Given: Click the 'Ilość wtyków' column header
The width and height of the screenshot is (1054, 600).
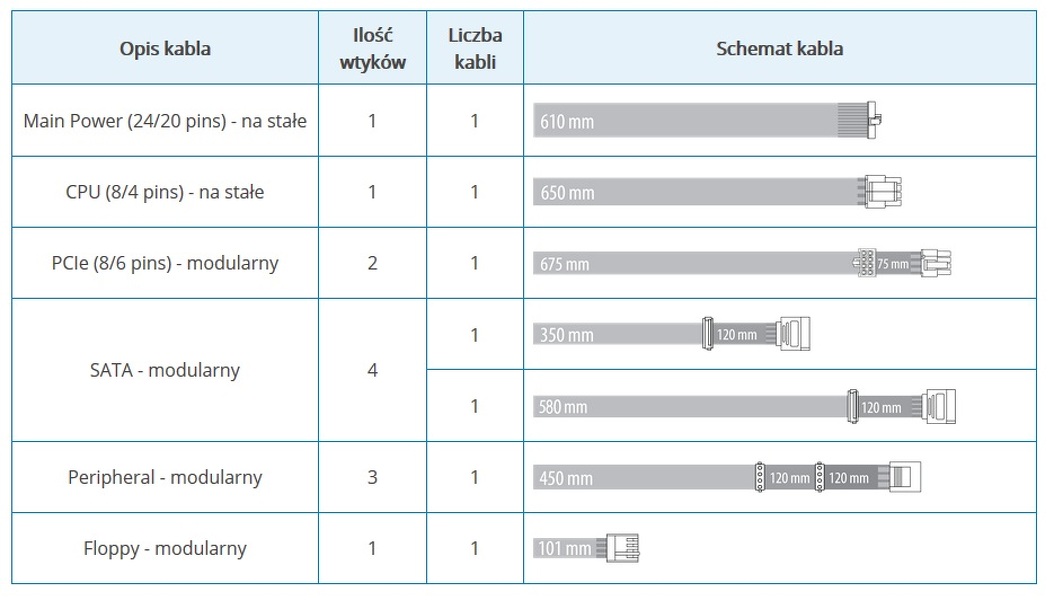Looking at the screenshot, I should point(372,48).
